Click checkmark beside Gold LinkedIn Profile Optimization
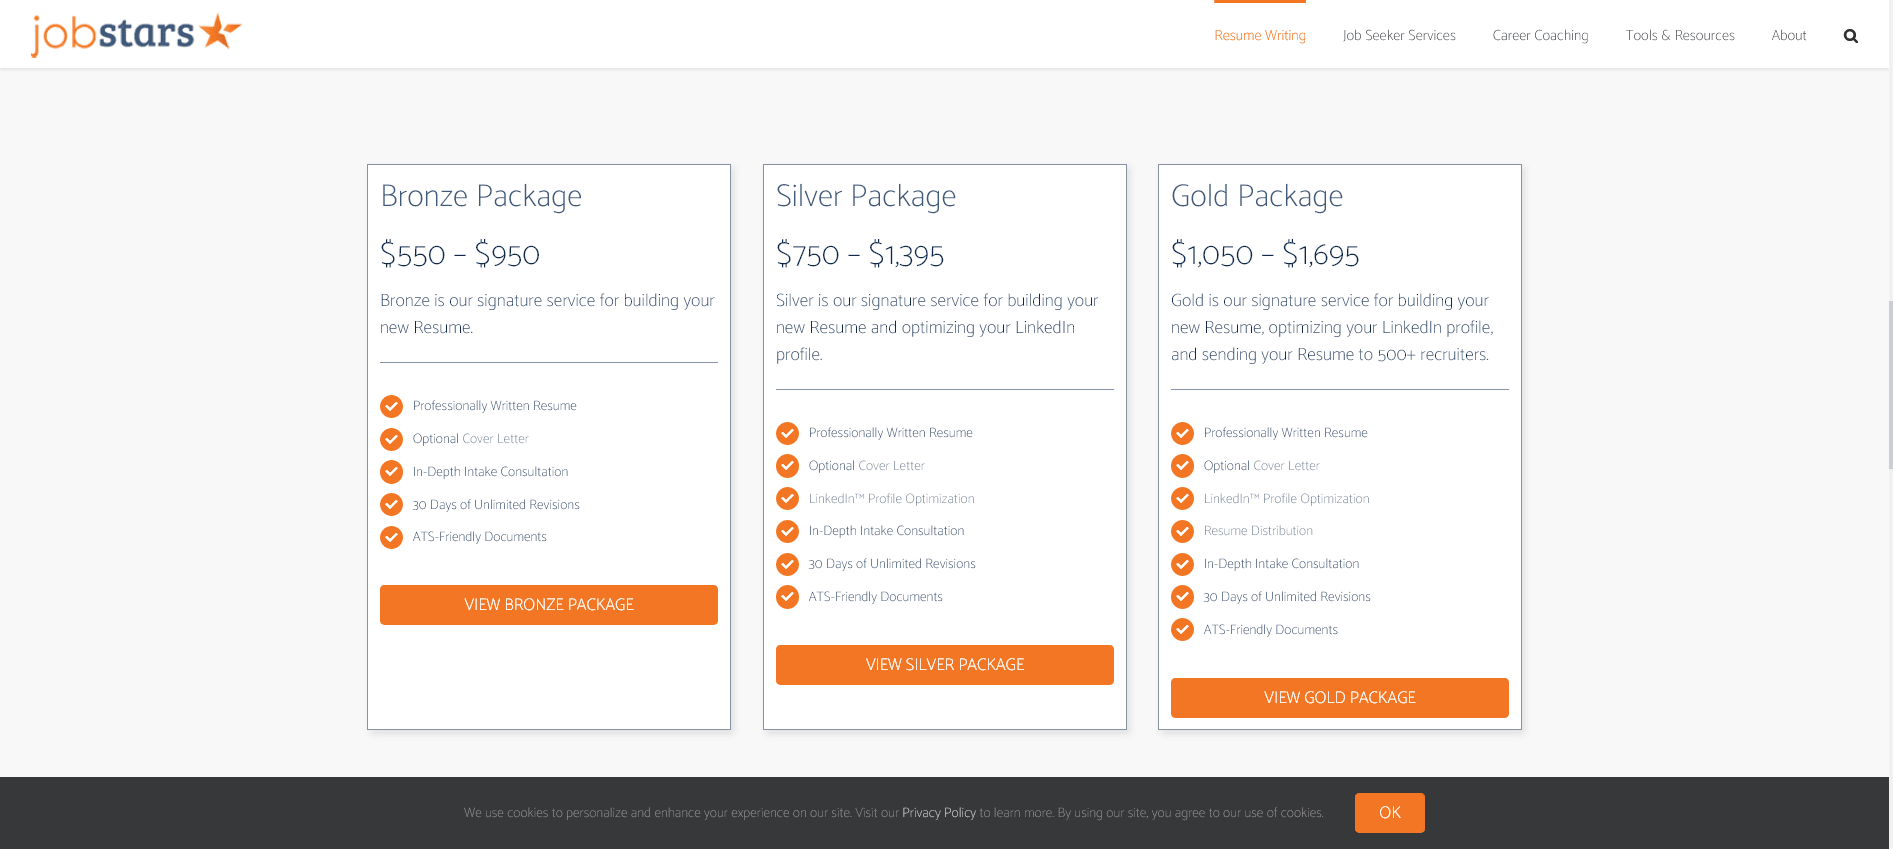Viewport: 1893px width, 850px height. pyautogui.click(x=1183, y=498)
